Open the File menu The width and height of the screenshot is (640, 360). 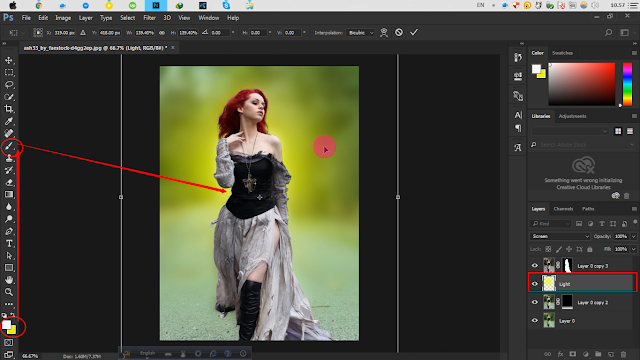point(26,18)
